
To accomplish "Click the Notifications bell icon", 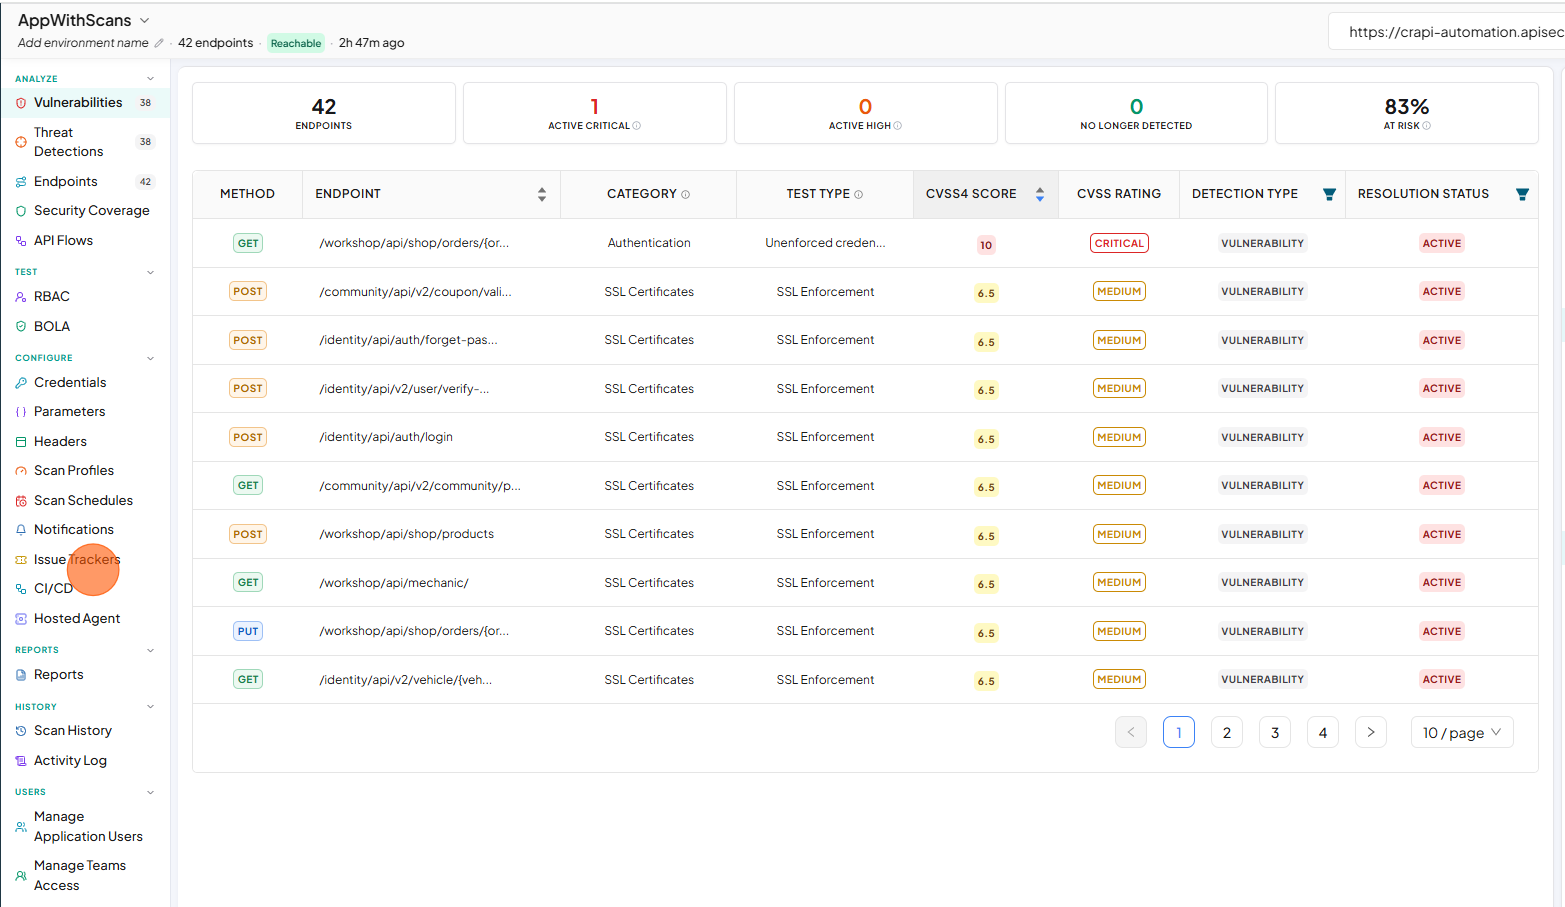I will [21, 530].
